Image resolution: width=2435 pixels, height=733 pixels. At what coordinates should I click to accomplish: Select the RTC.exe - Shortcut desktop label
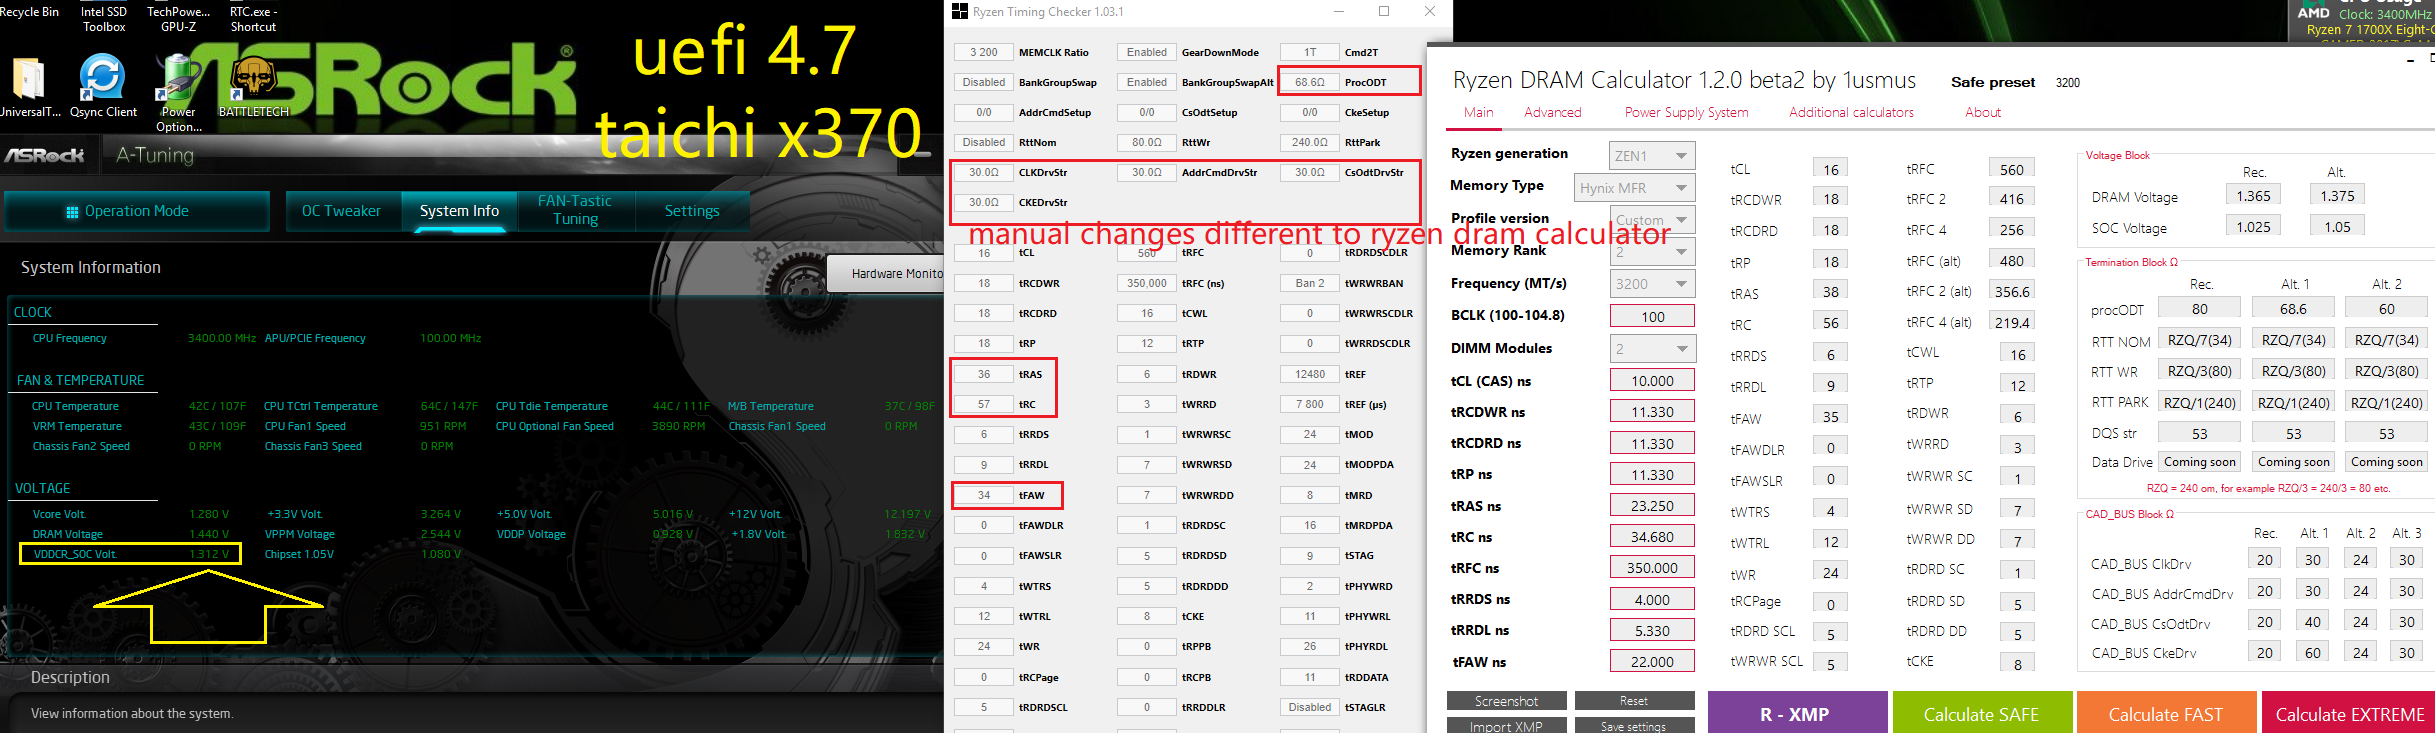pyautogui.click(x=253, y=19)
